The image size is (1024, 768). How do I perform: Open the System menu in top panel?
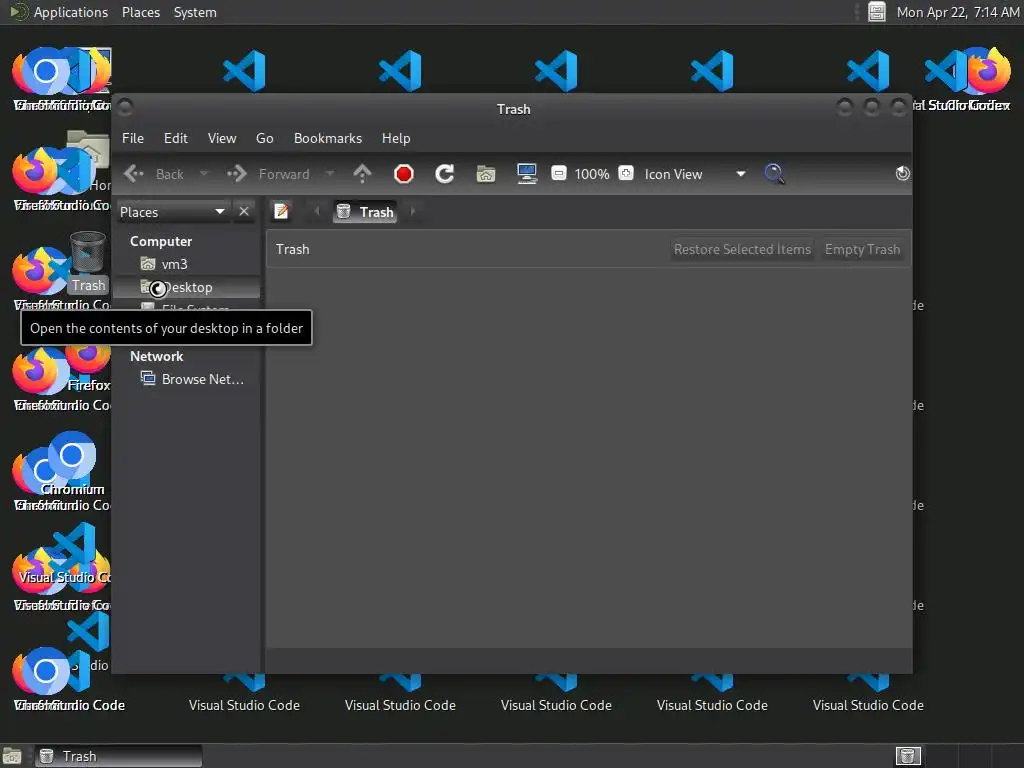point(195,12)
